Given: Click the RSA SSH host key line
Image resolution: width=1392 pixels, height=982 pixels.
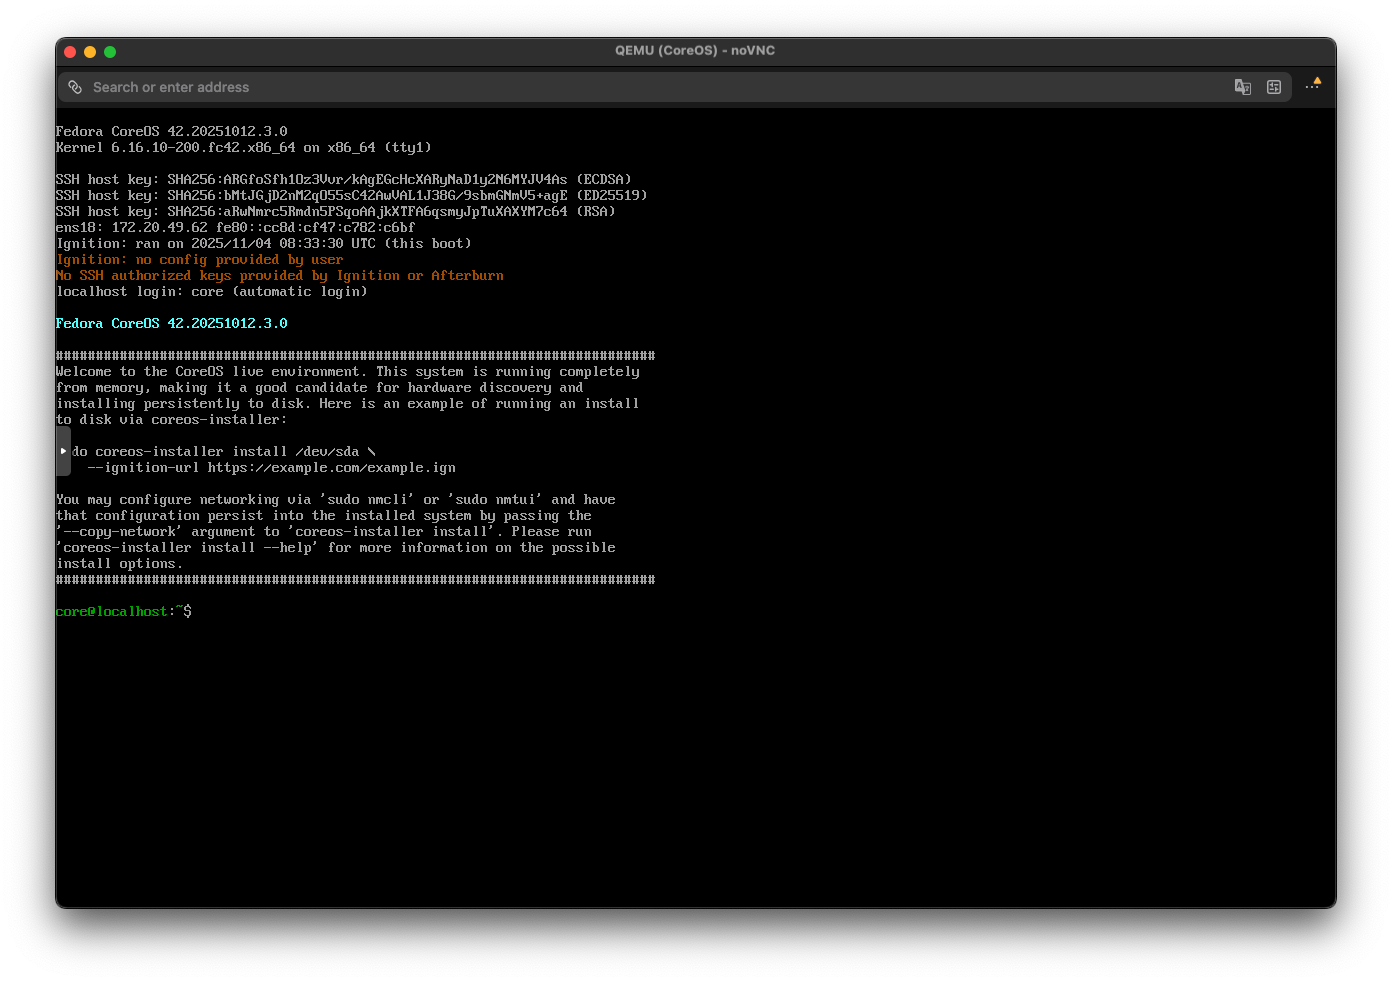Looking at the screenshot, I should pyautogui.click(x=335, y=212).
